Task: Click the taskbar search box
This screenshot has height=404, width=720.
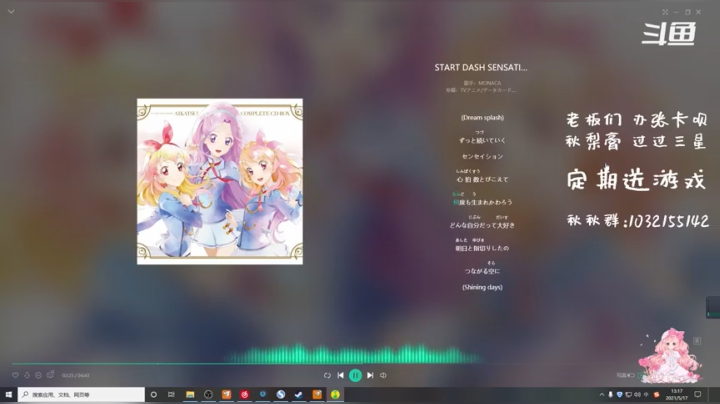Action: 81,394
